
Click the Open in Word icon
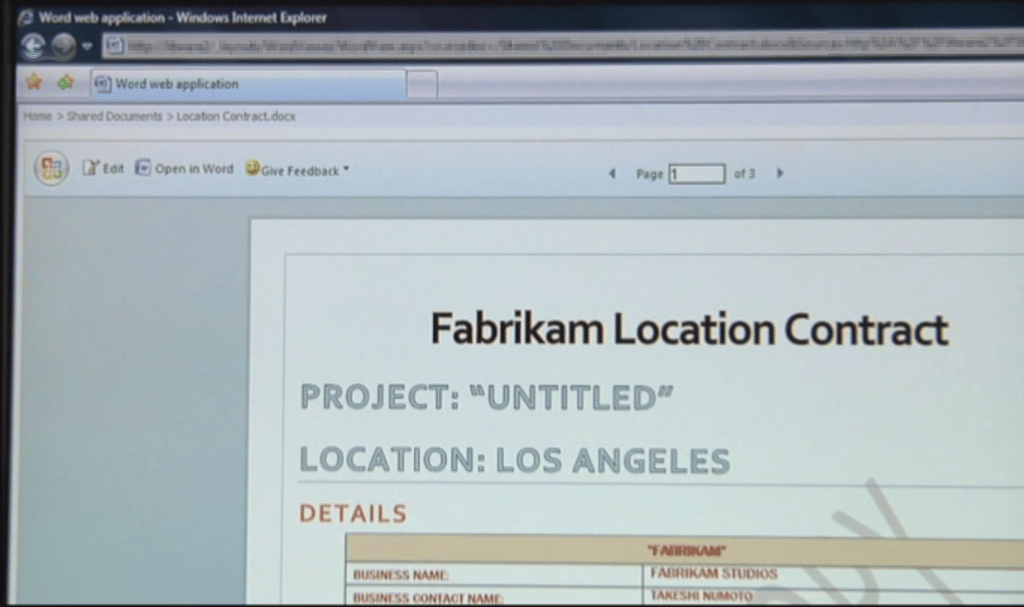click(x=142, y=168)
